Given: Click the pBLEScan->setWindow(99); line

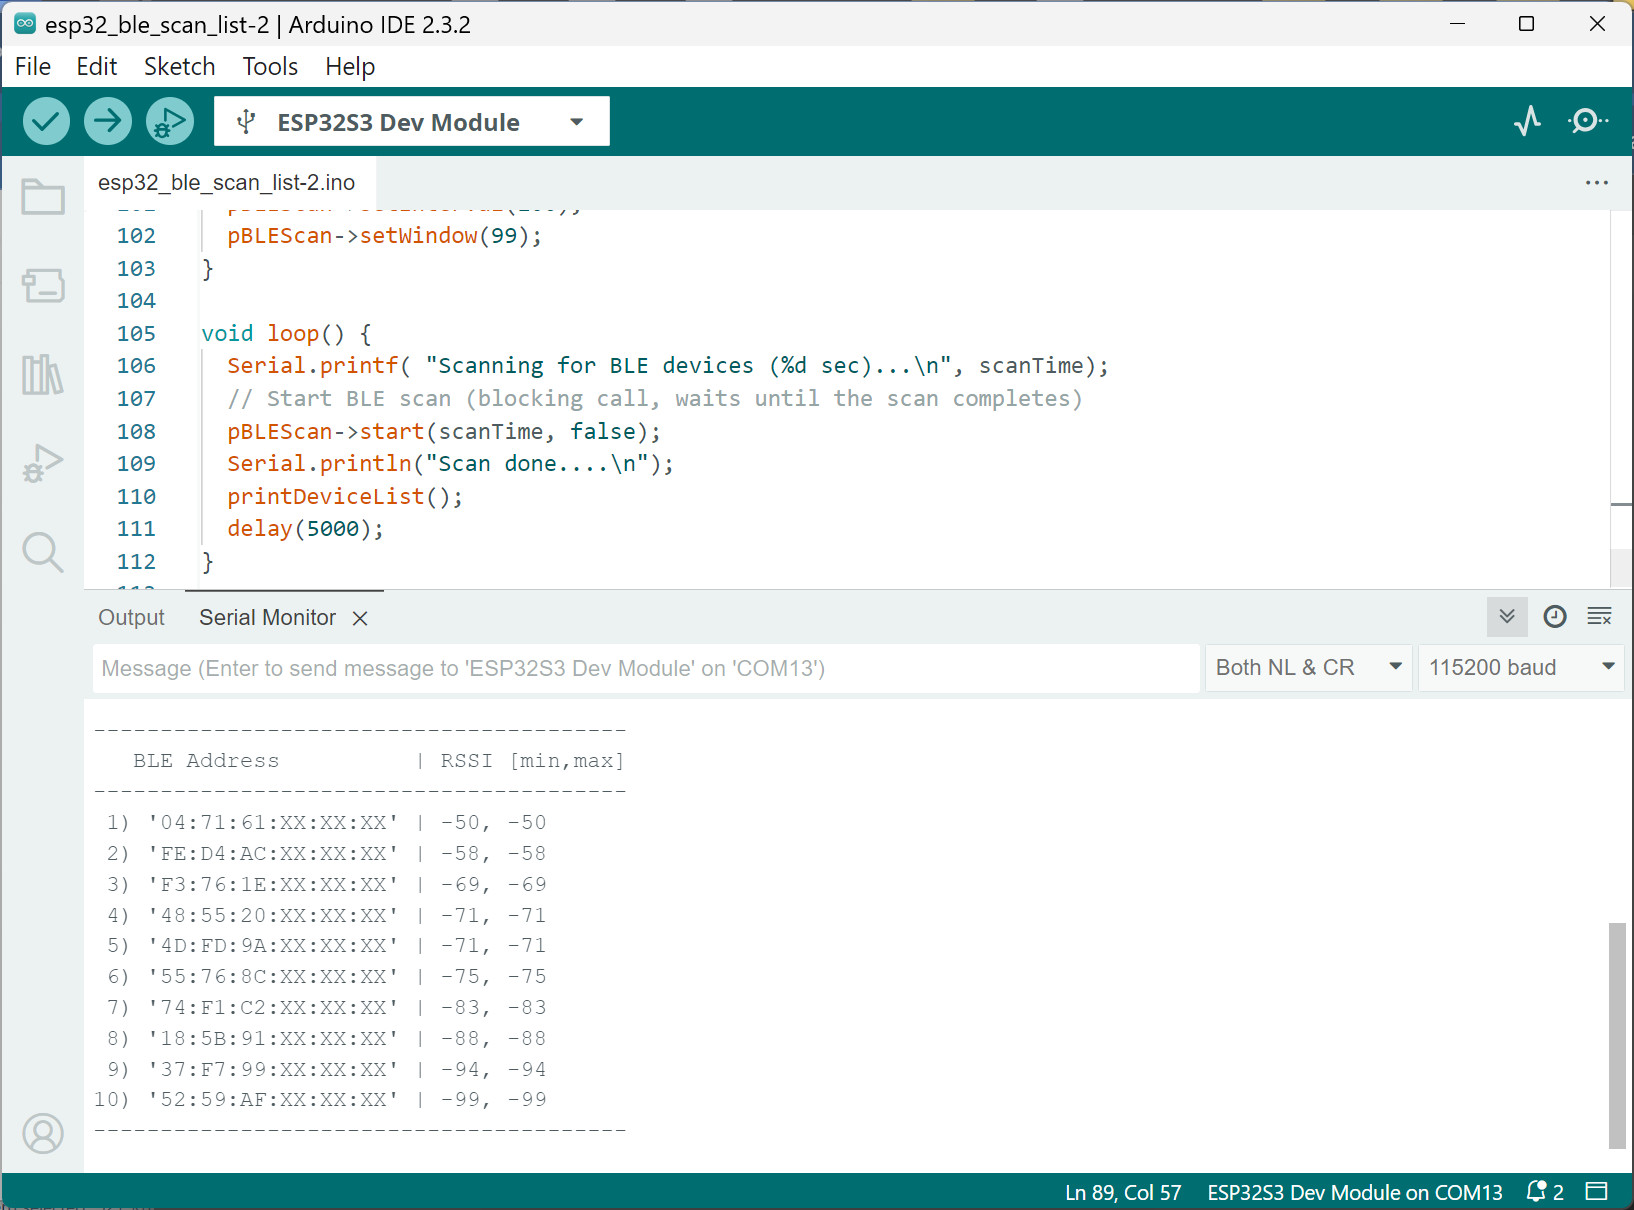Looking at the screenshot, I should 384,236.
